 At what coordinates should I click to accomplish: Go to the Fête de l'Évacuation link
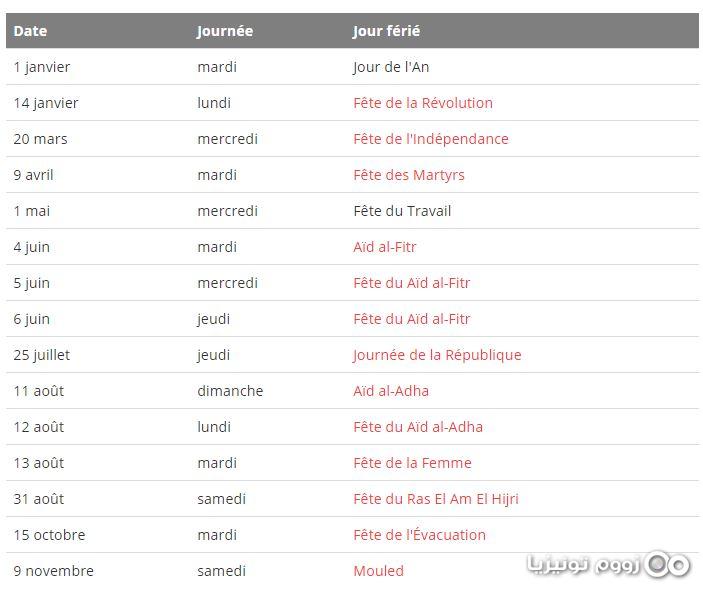point(419,535)
